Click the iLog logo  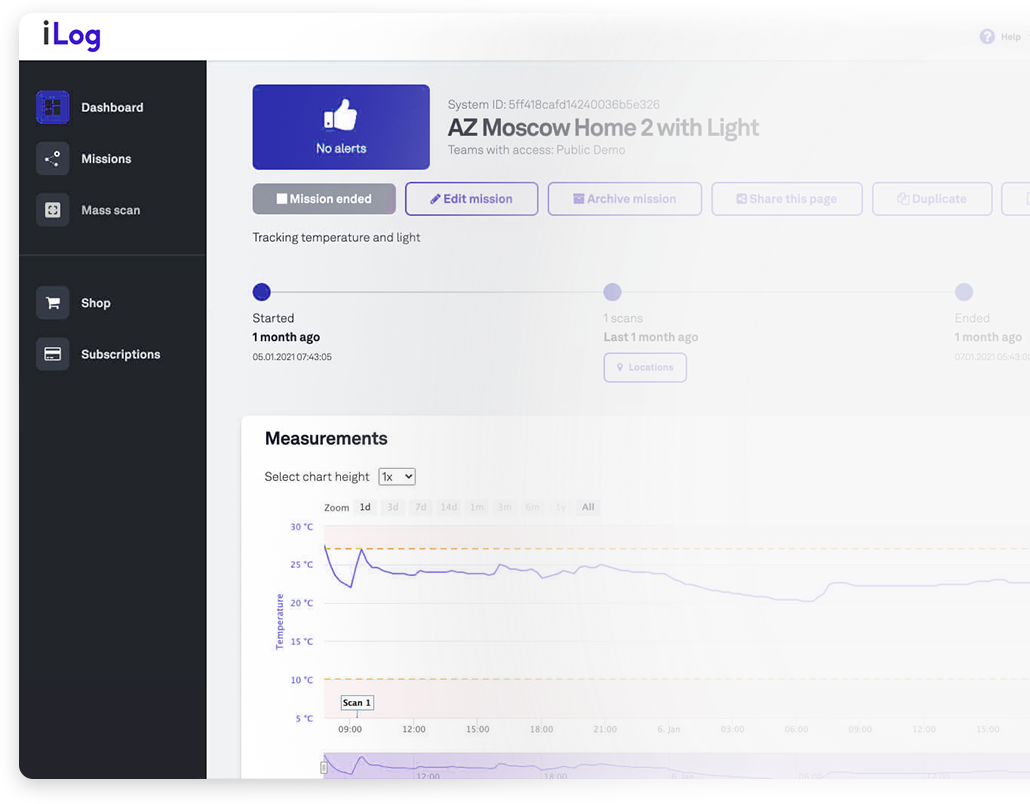(x=71, y=36)
